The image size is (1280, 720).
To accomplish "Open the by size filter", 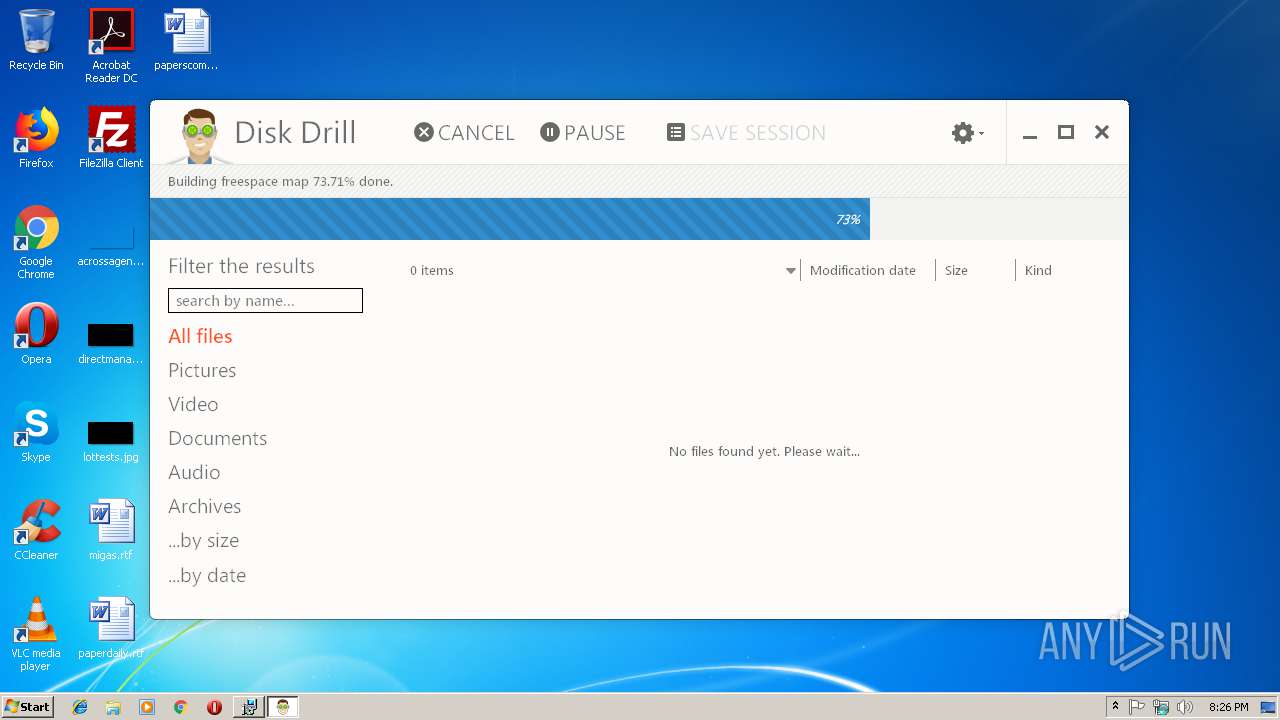I will 203,540.
